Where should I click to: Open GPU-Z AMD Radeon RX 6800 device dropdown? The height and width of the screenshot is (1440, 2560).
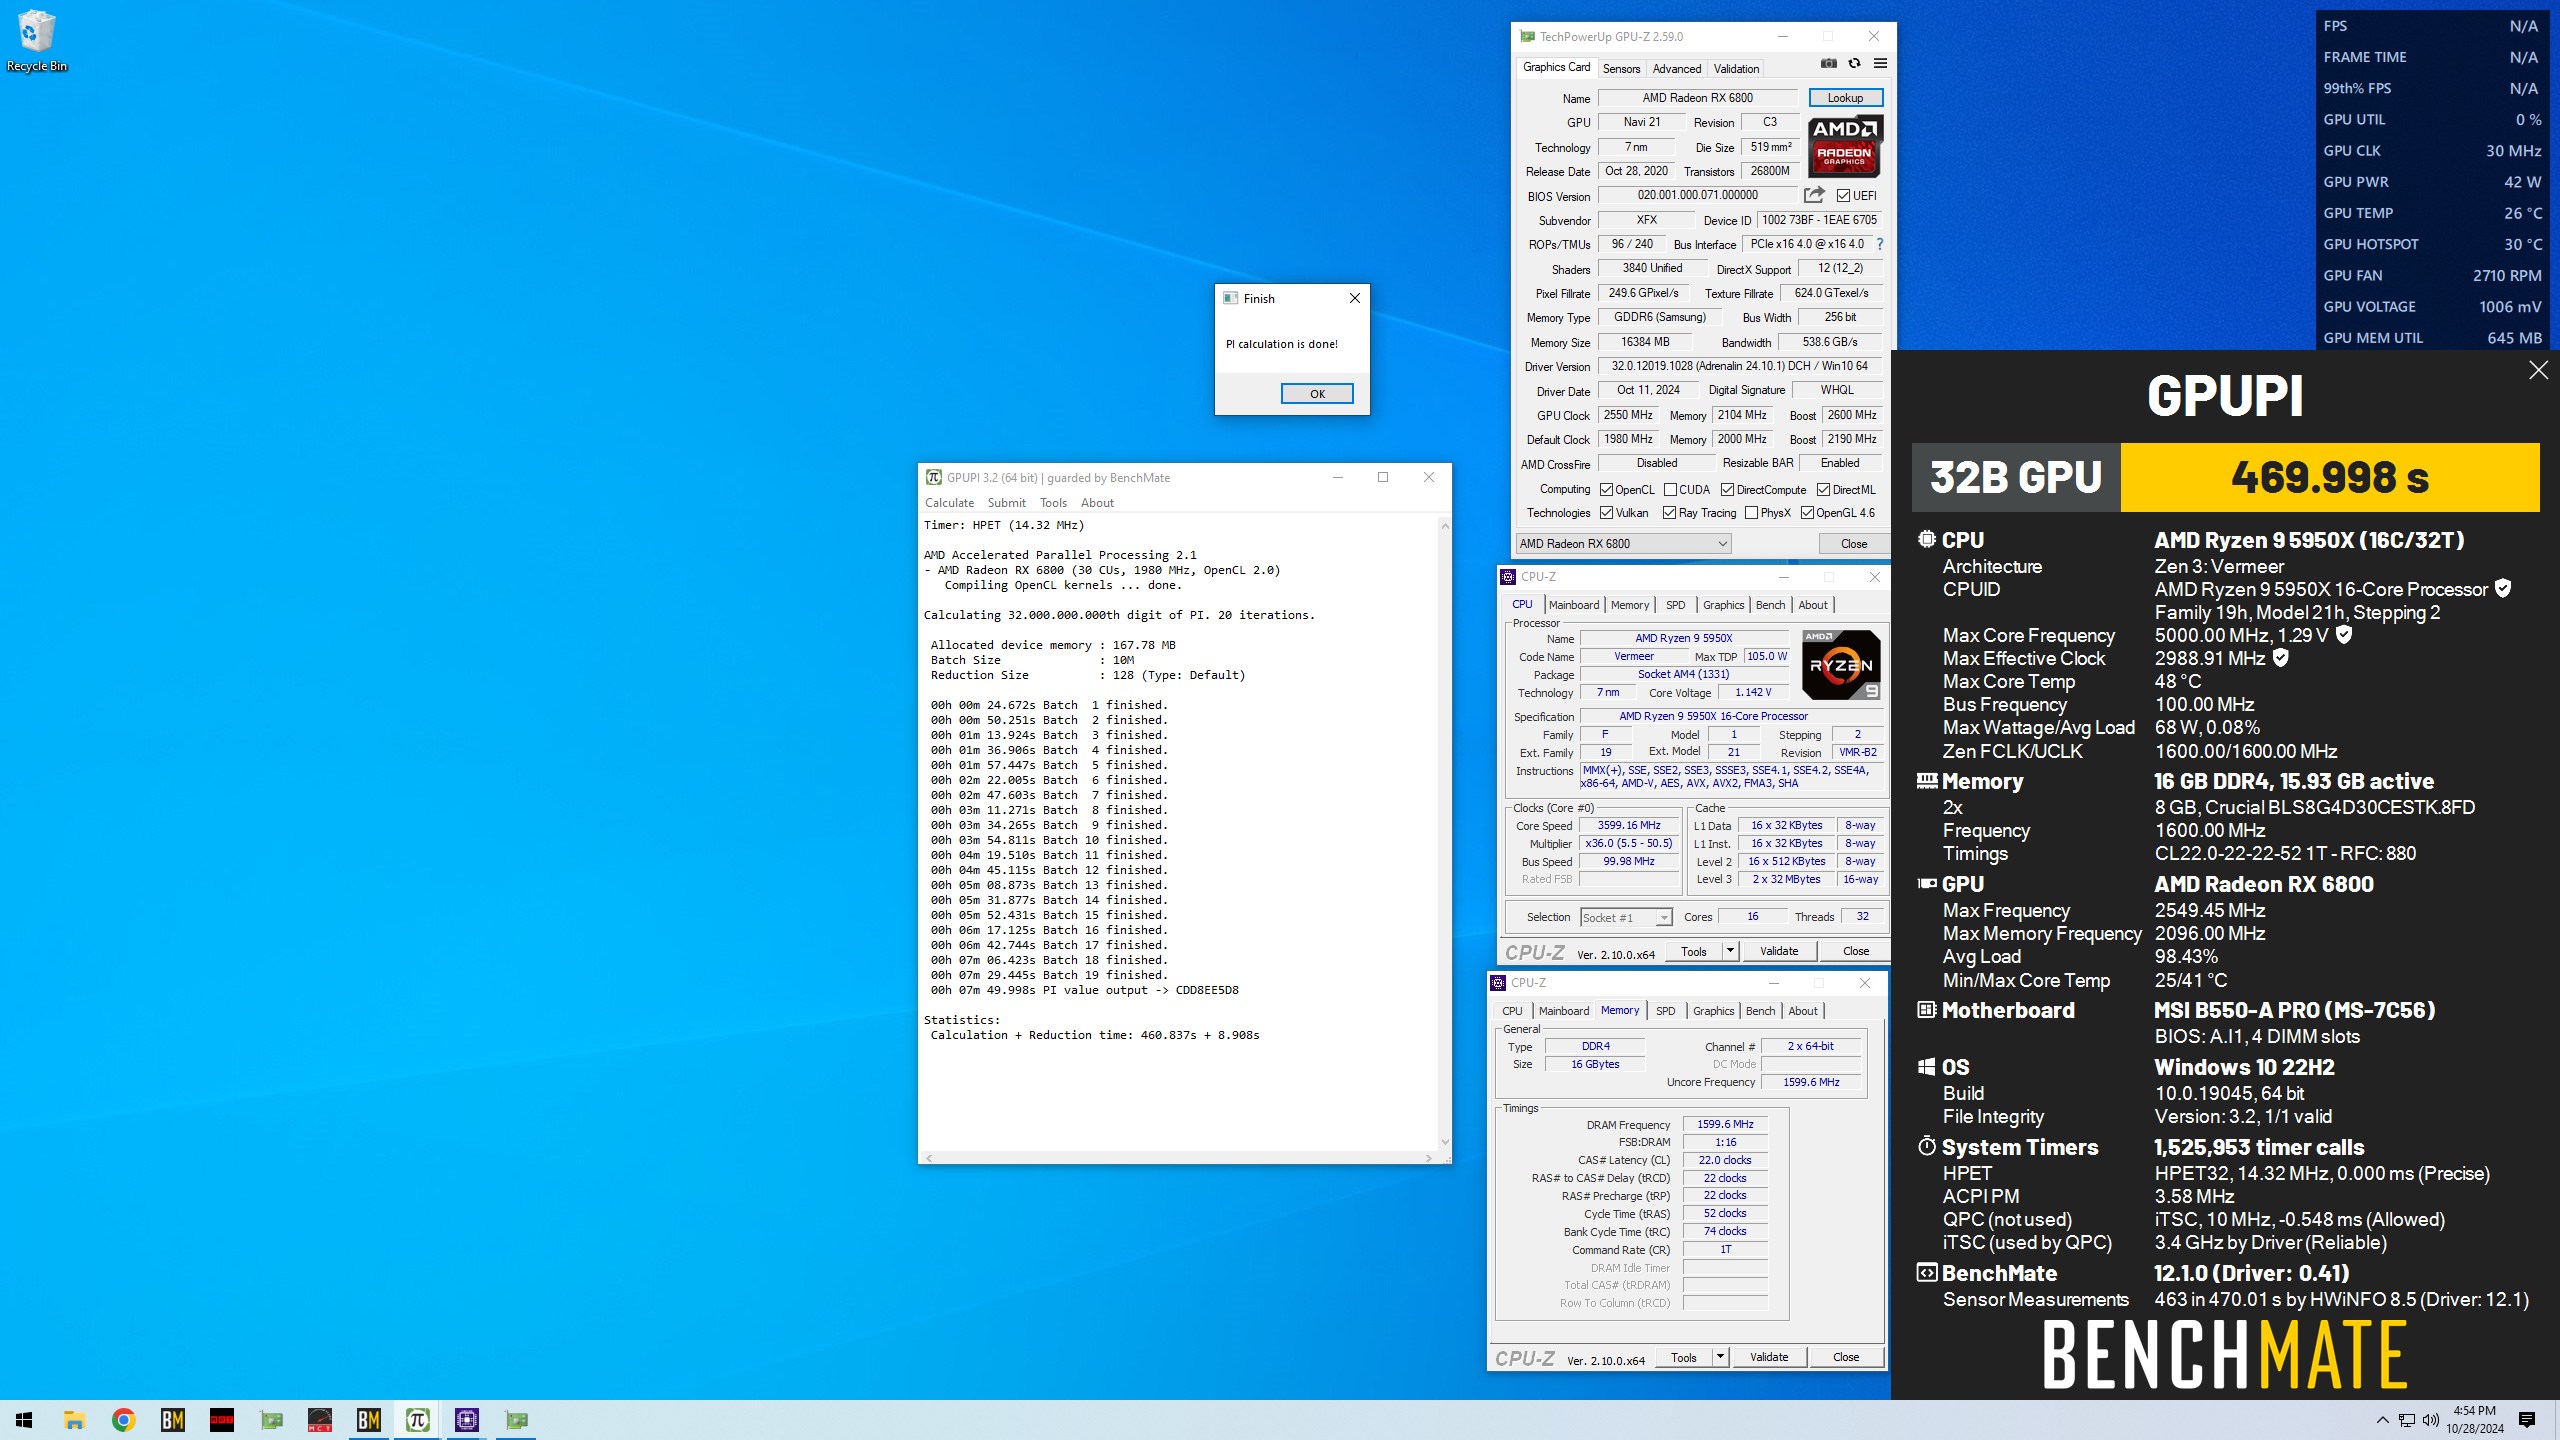[1623, 543]
